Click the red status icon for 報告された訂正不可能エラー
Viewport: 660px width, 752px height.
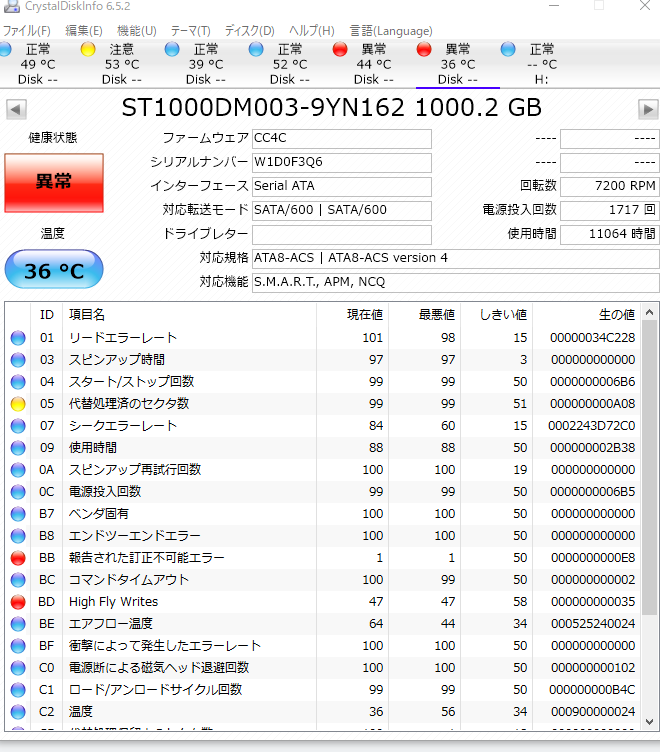point(18,558)
